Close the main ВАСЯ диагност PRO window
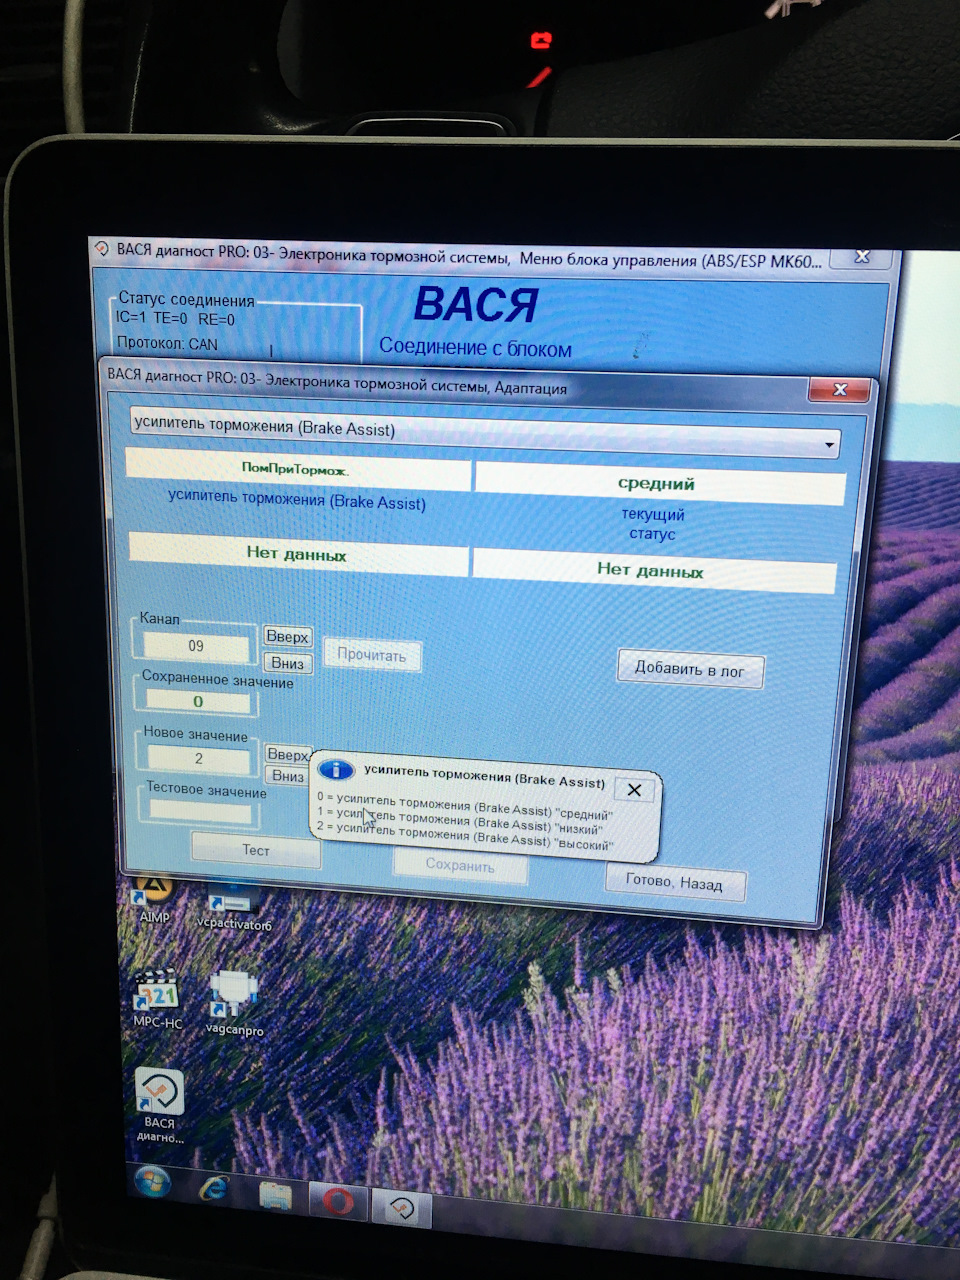Viewport: 960px width, 1280px height. pyautogui.click(x=862, y=256)
